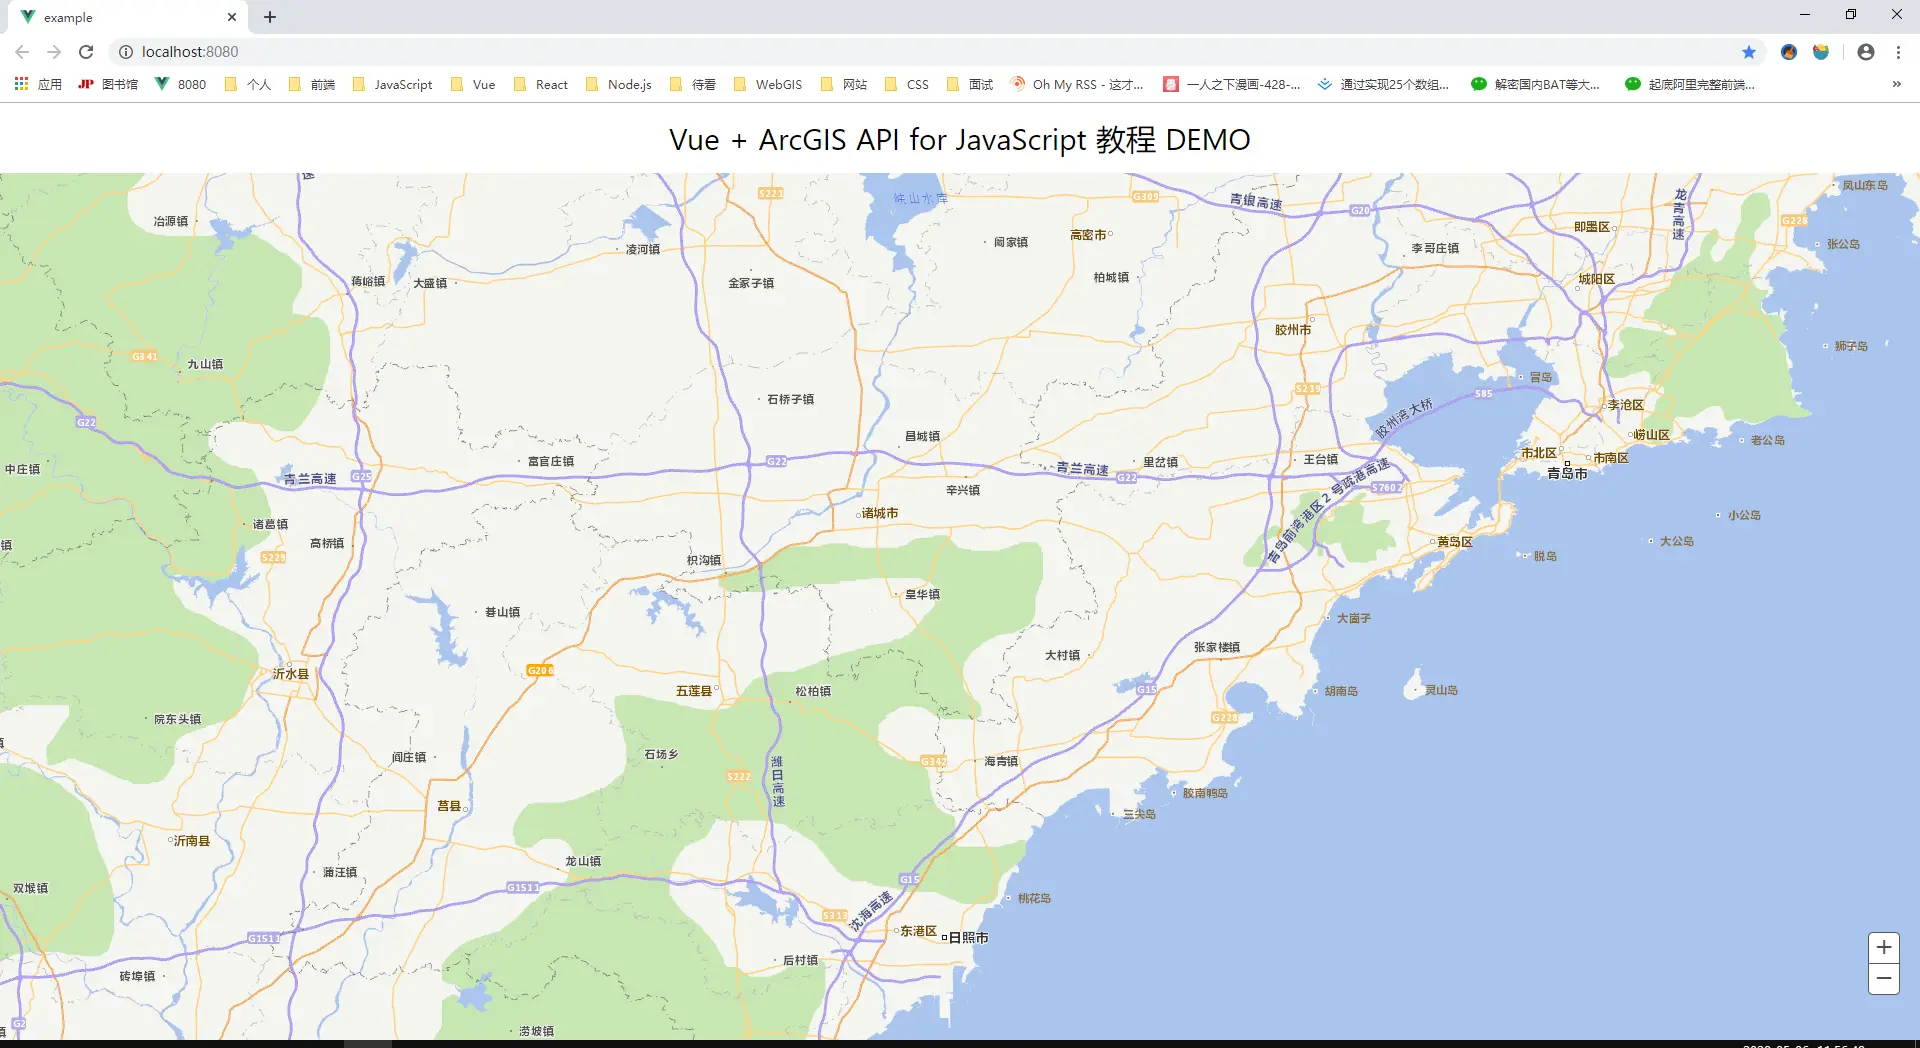Viewport: 1920px width, 1048px height.
Task: Click the 灵山岛 island label
Action: click(x=1442, y=690)
